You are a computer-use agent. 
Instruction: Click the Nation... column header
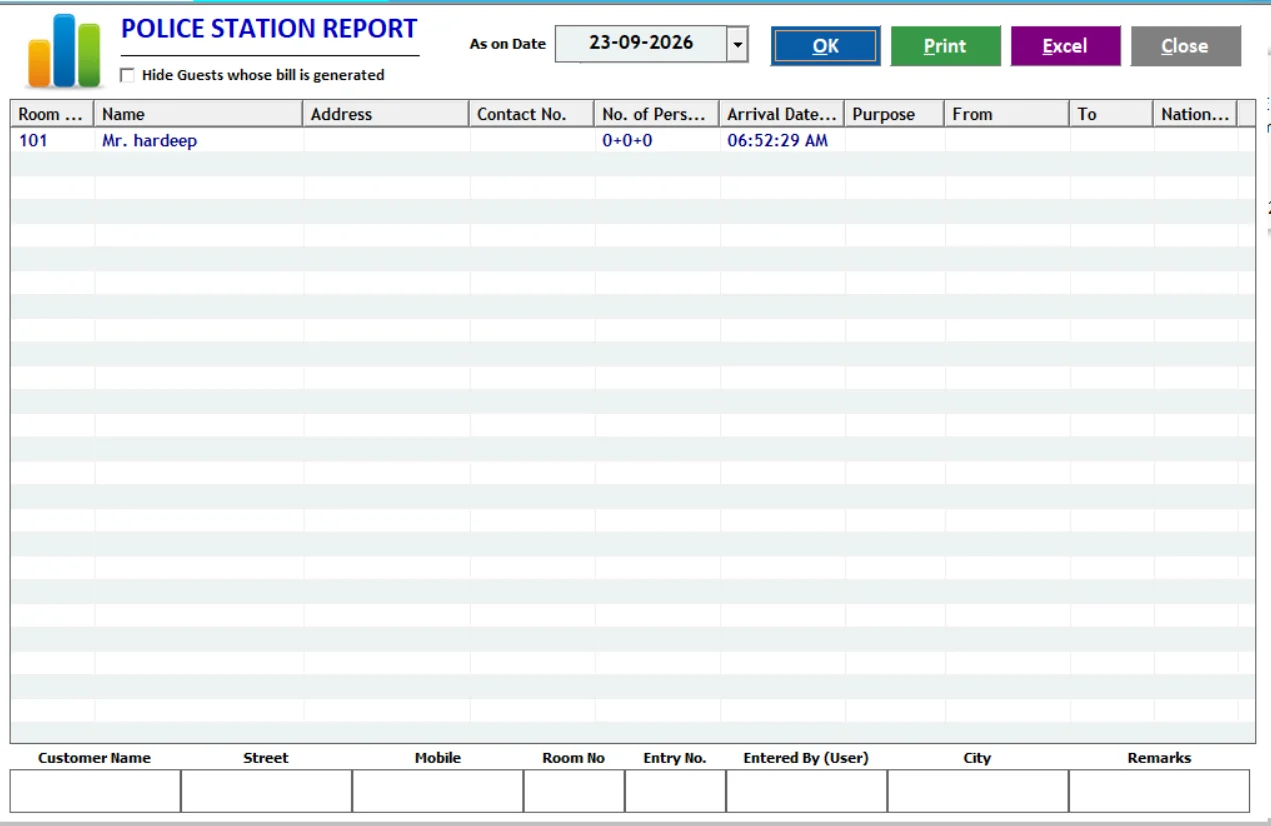(1195, 114)
